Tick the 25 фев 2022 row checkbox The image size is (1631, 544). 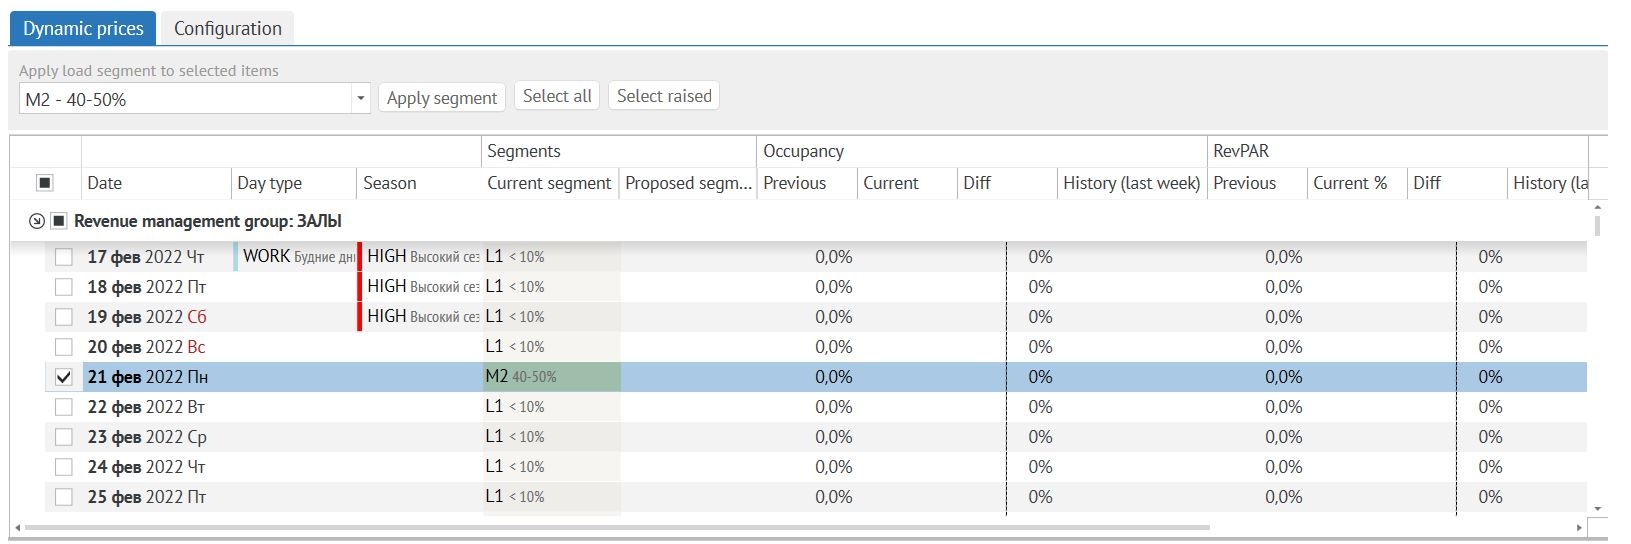[64, 497]
